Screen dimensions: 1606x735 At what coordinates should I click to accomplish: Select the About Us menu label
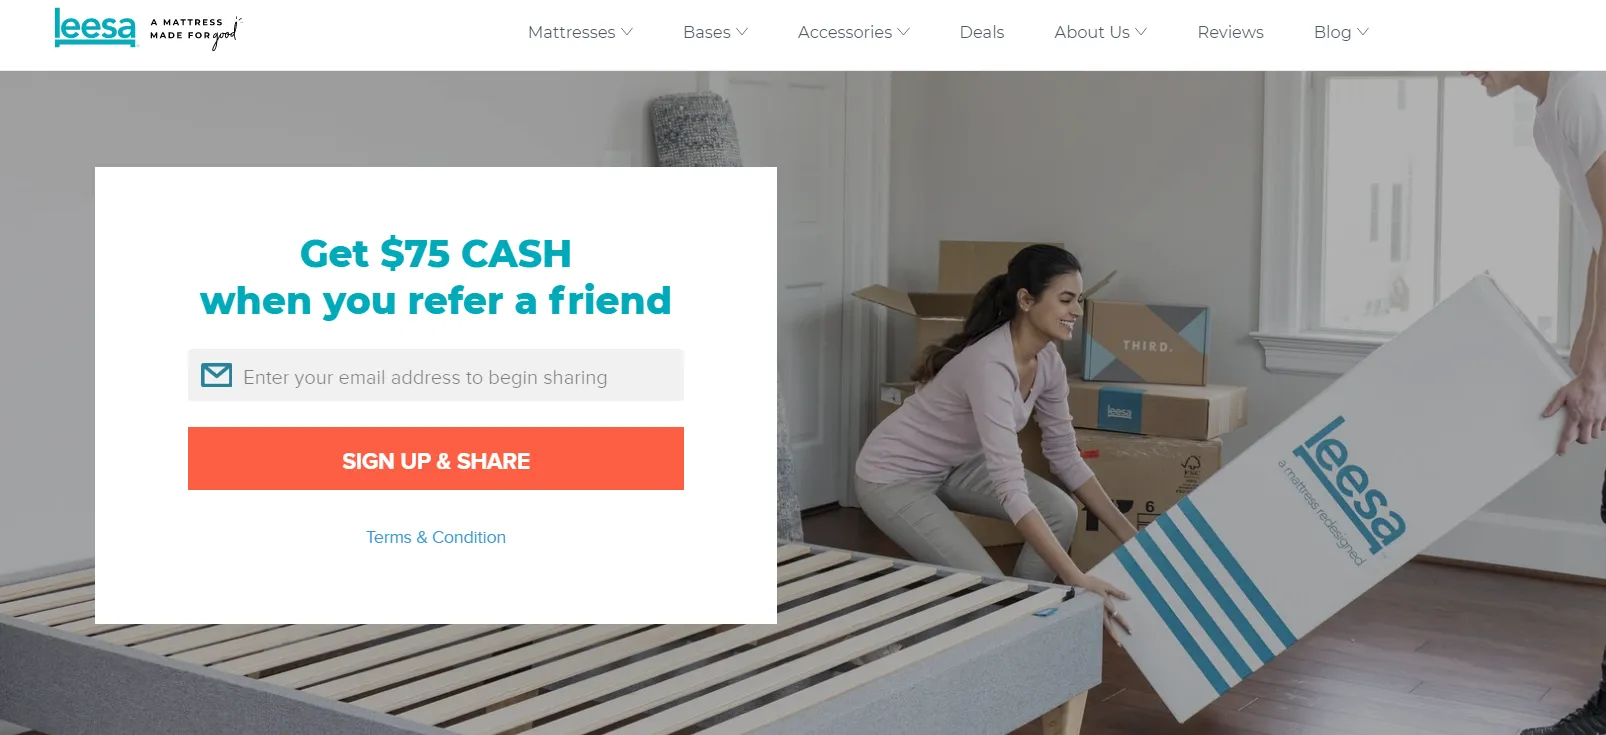(x=1092, y=32)
